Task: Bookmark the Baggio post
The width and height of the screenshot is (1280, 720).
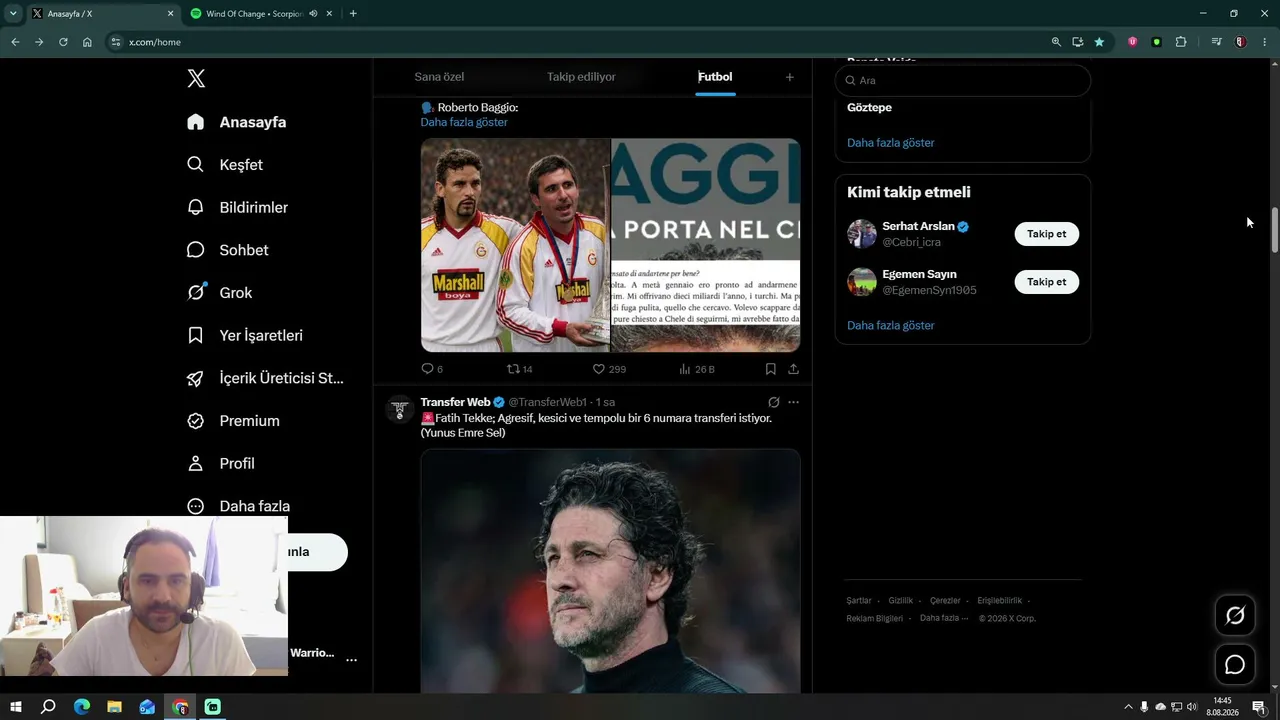Action: pos(770,369)
